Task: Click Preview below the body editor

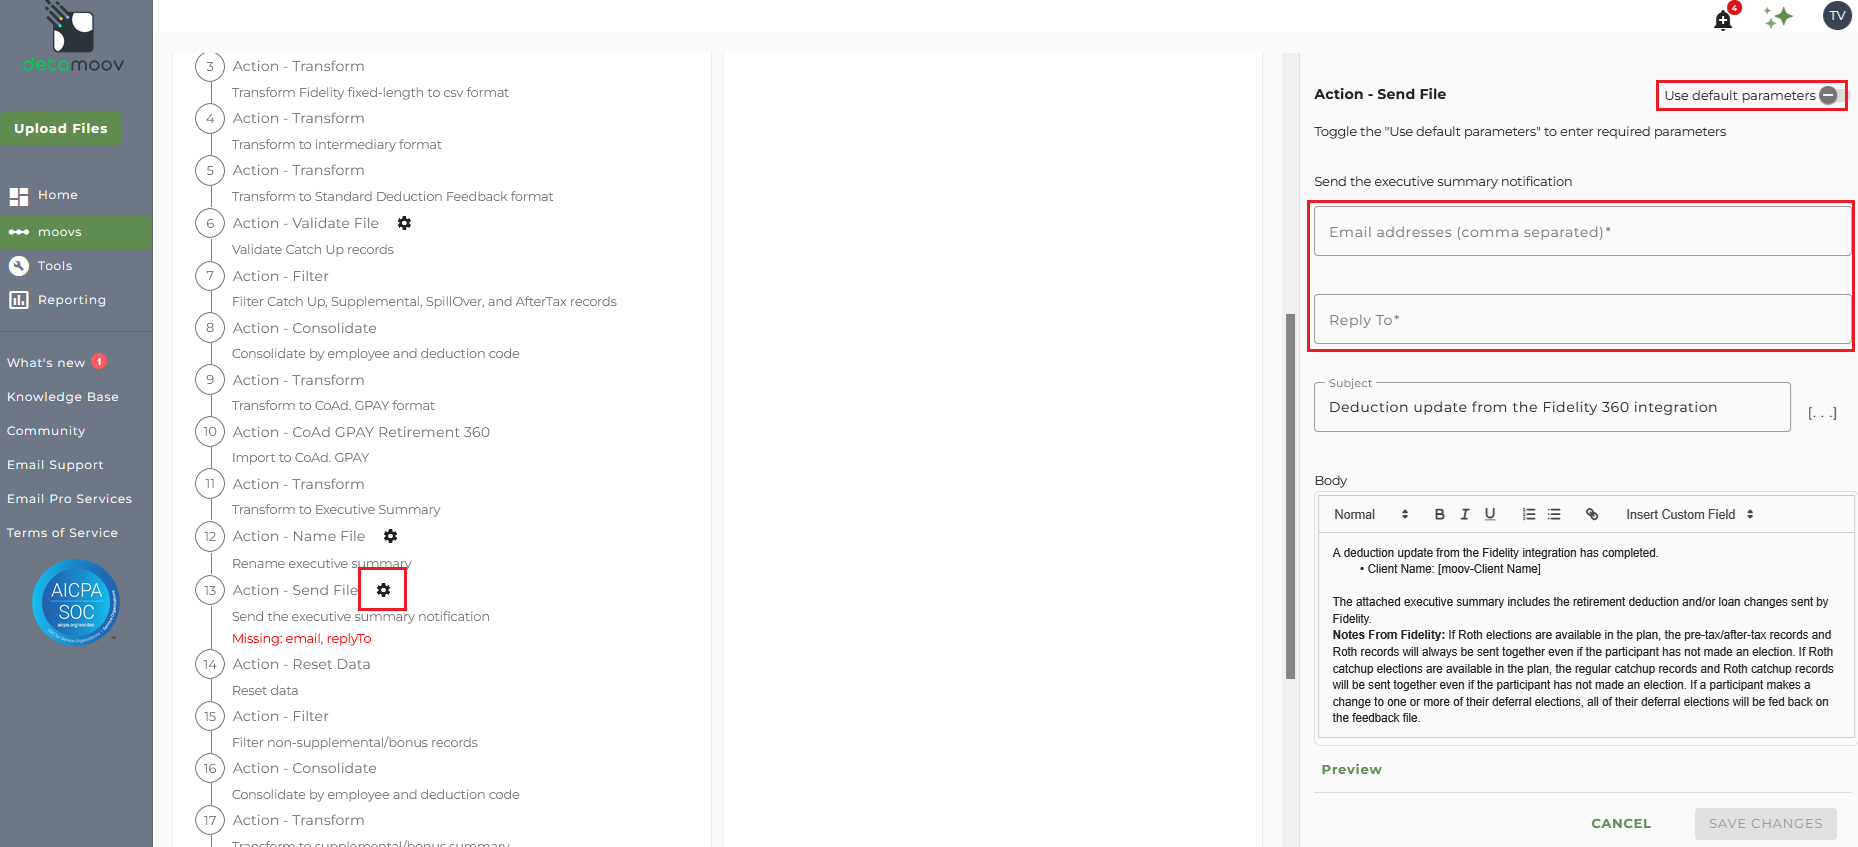Action: pos(1351,769)
